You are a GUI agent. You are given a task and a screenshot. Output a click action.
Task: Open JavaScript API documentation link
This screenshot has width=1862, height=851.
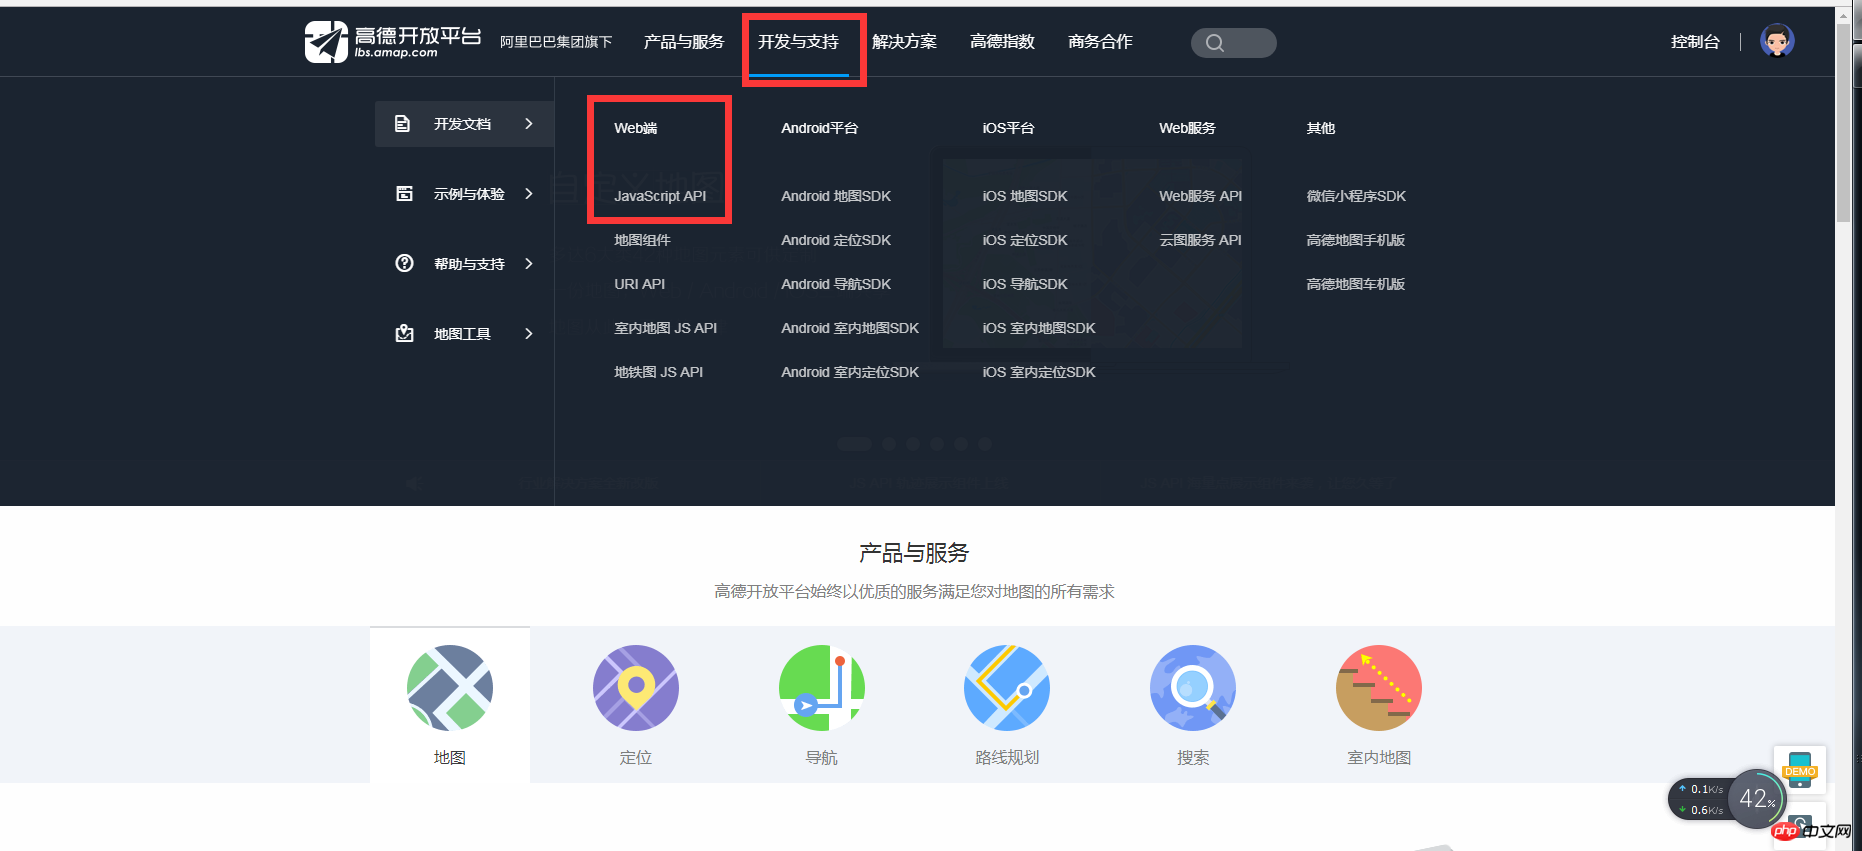pos(660,196)
